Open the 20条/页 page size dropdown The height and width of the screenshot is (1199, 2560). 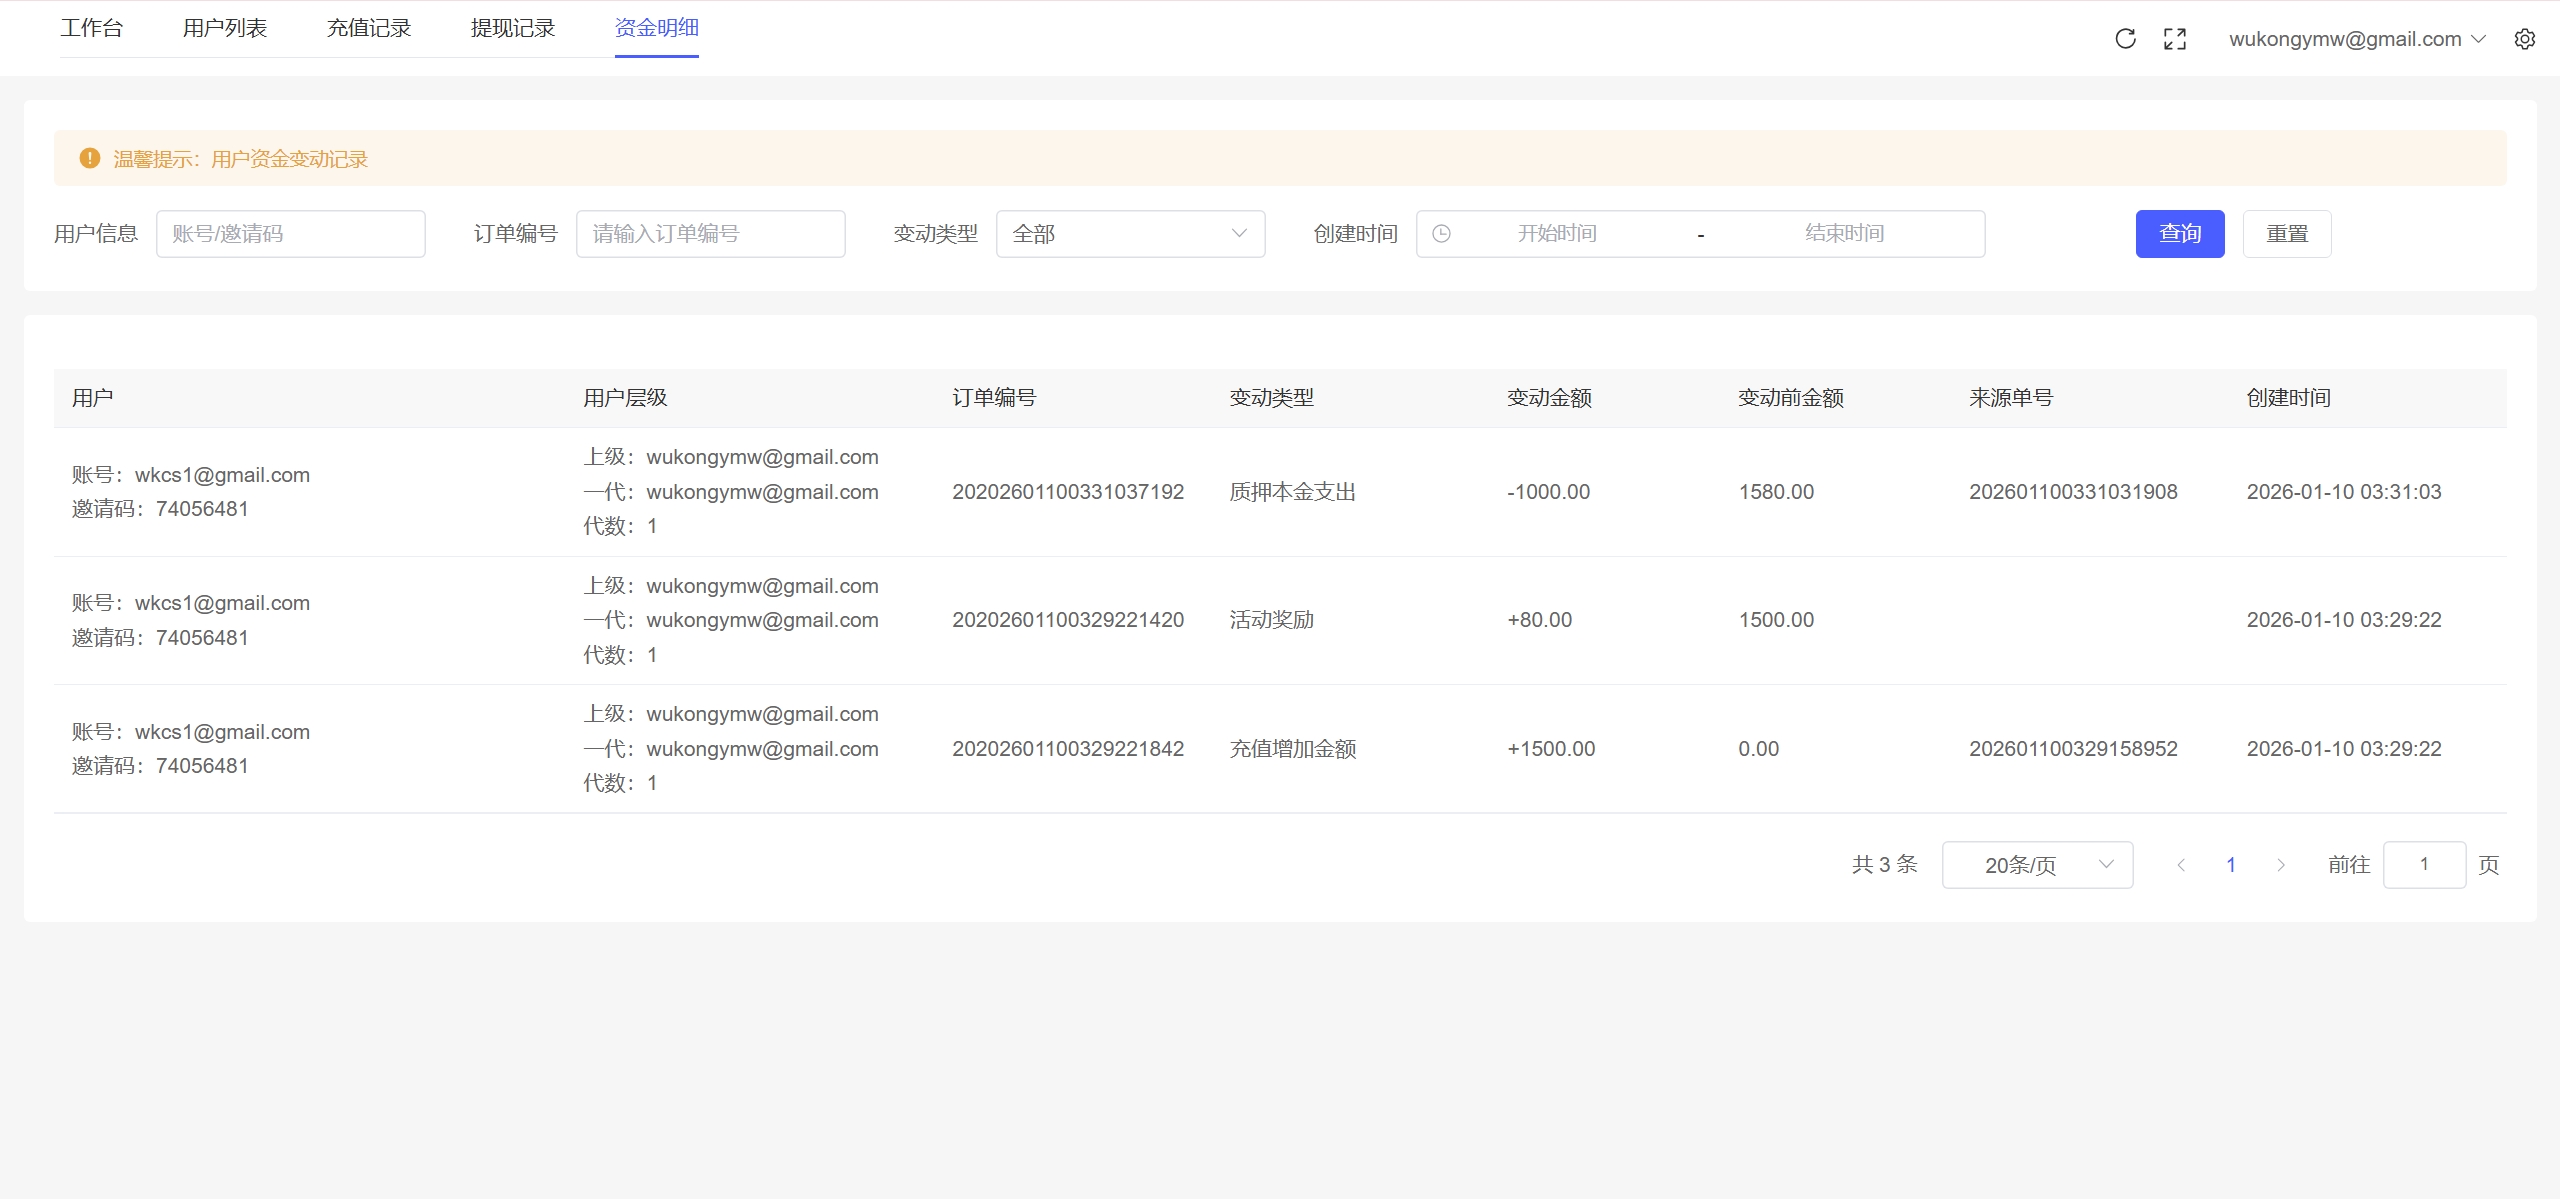coord(2037,865)
